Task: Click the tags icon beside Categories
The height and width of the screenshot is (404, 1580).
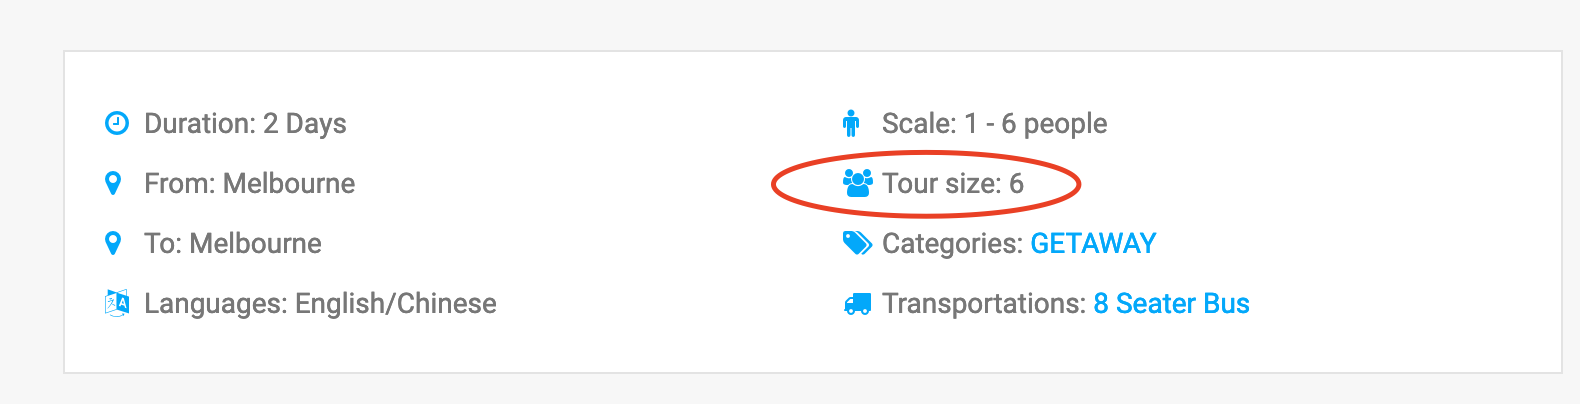Action: [x=857, y=243]
